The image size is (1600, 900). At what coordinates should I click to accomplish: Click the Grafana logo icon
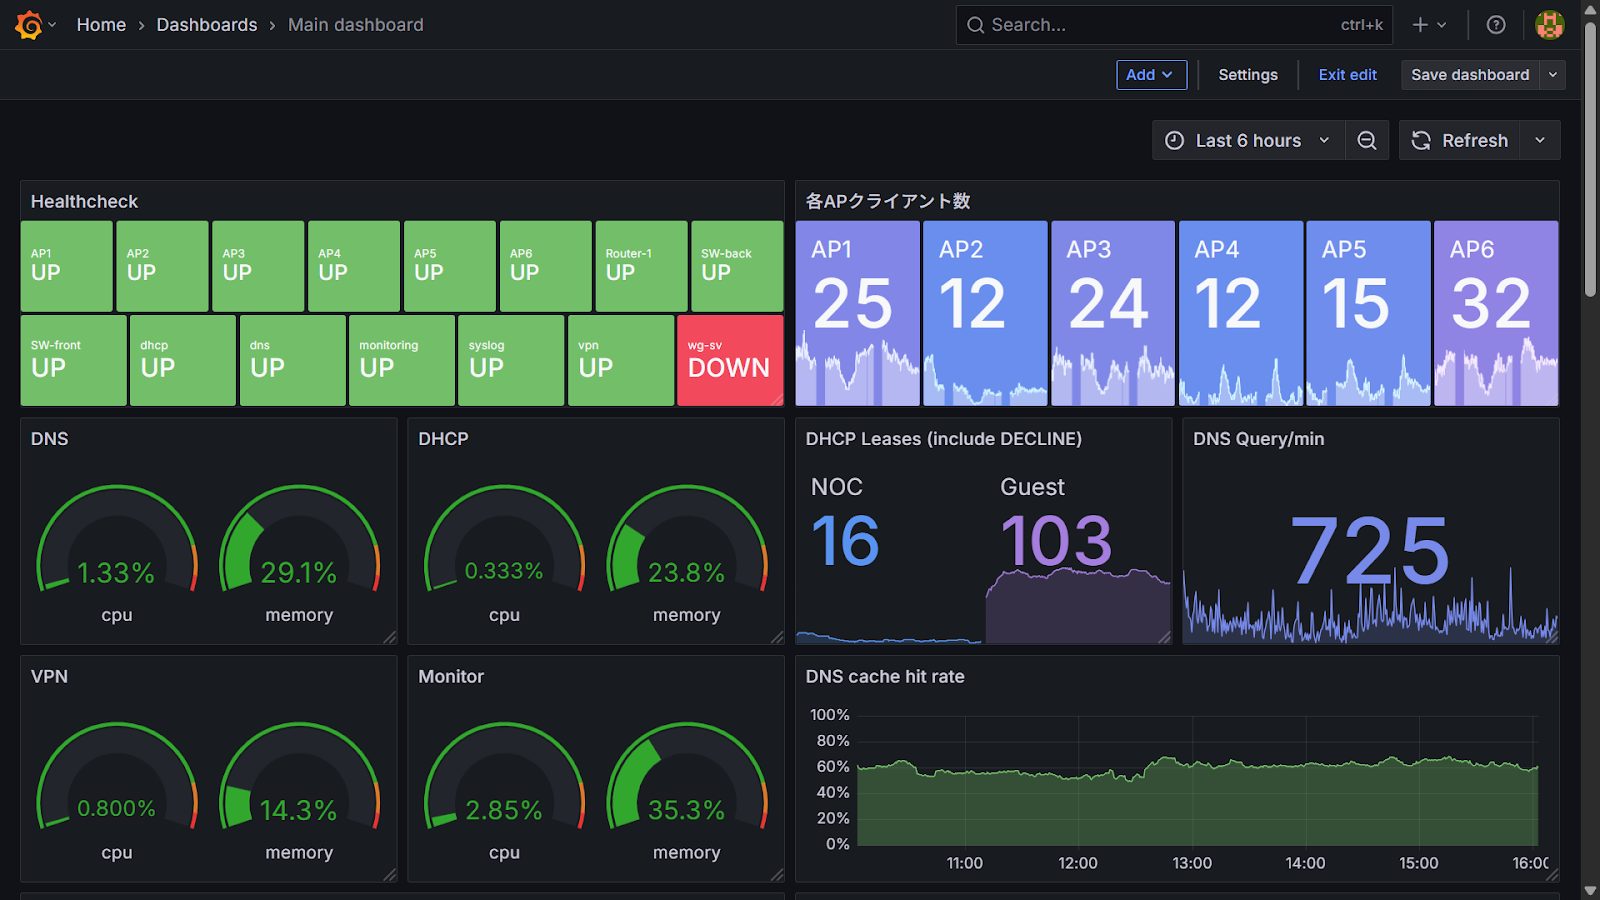point(29,25)
